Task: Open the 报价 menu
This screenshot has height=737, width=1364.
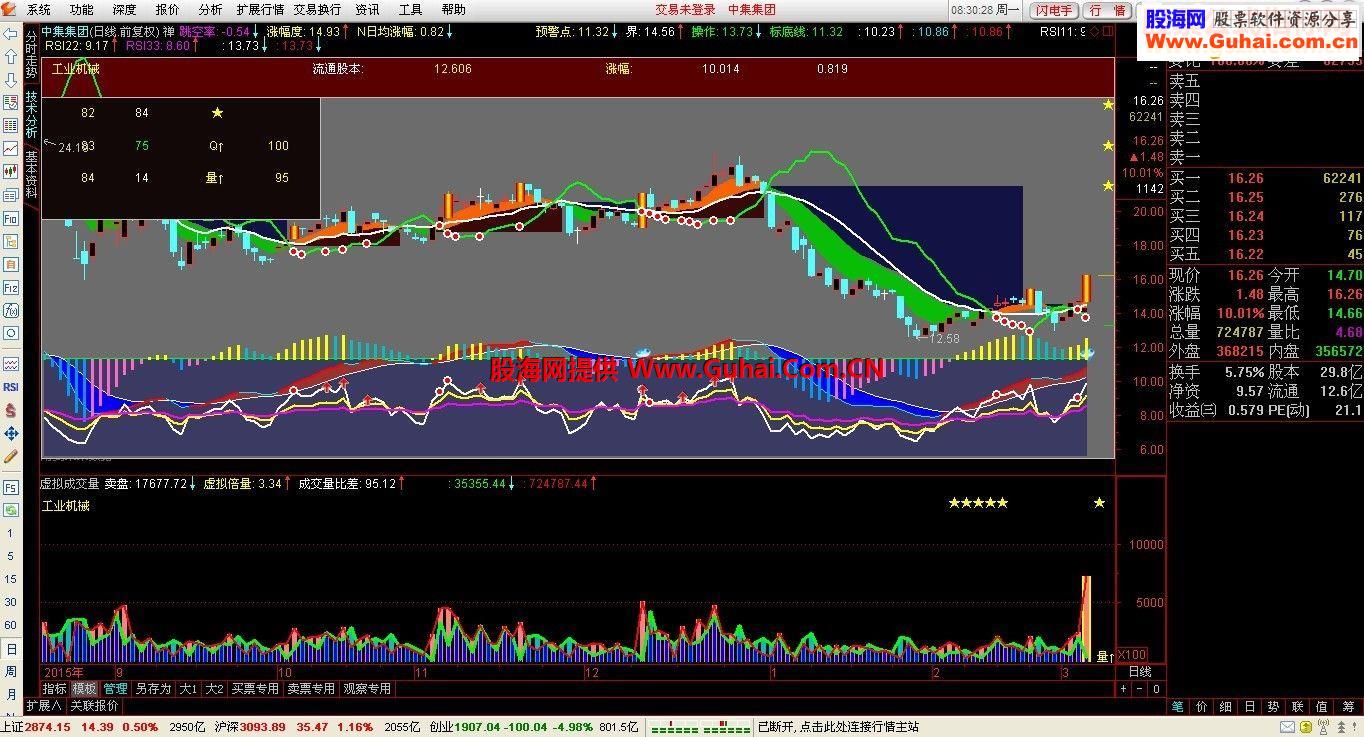Action: pyautogui.click(x=167, y=10)
